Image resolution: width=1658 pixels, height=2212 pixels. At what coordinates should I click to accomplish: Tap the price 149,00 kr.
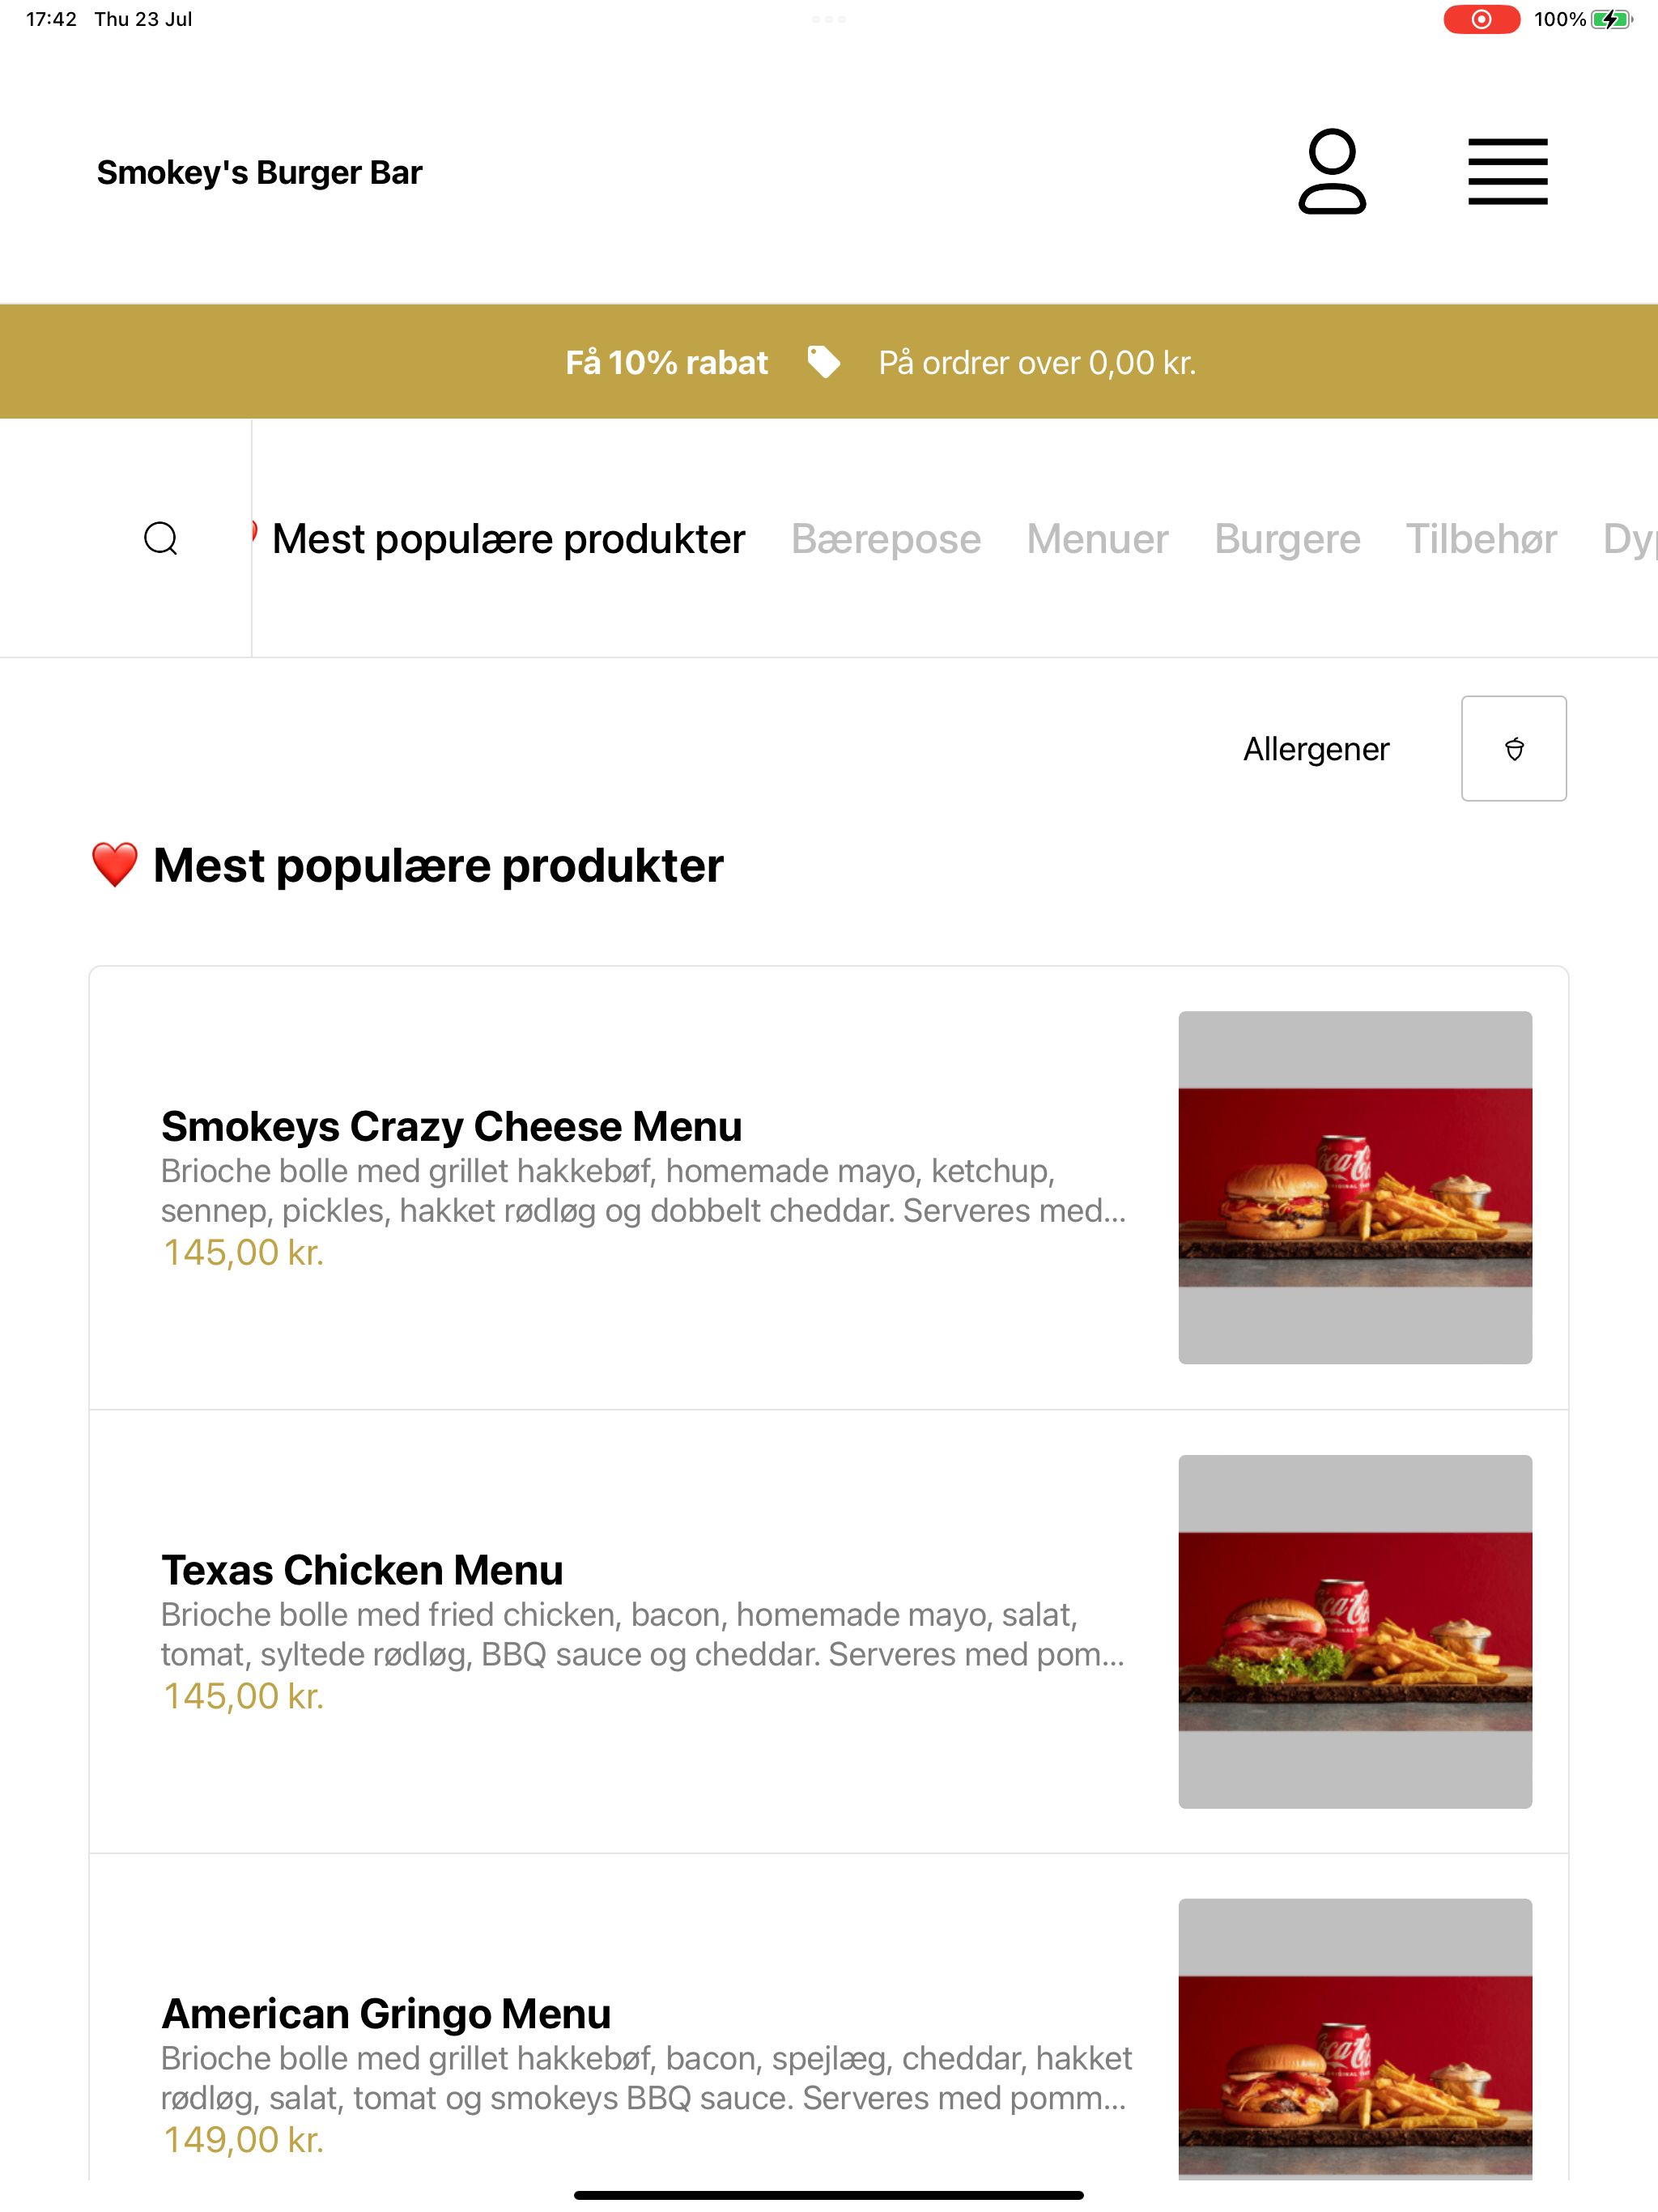tap(243, 2140)
